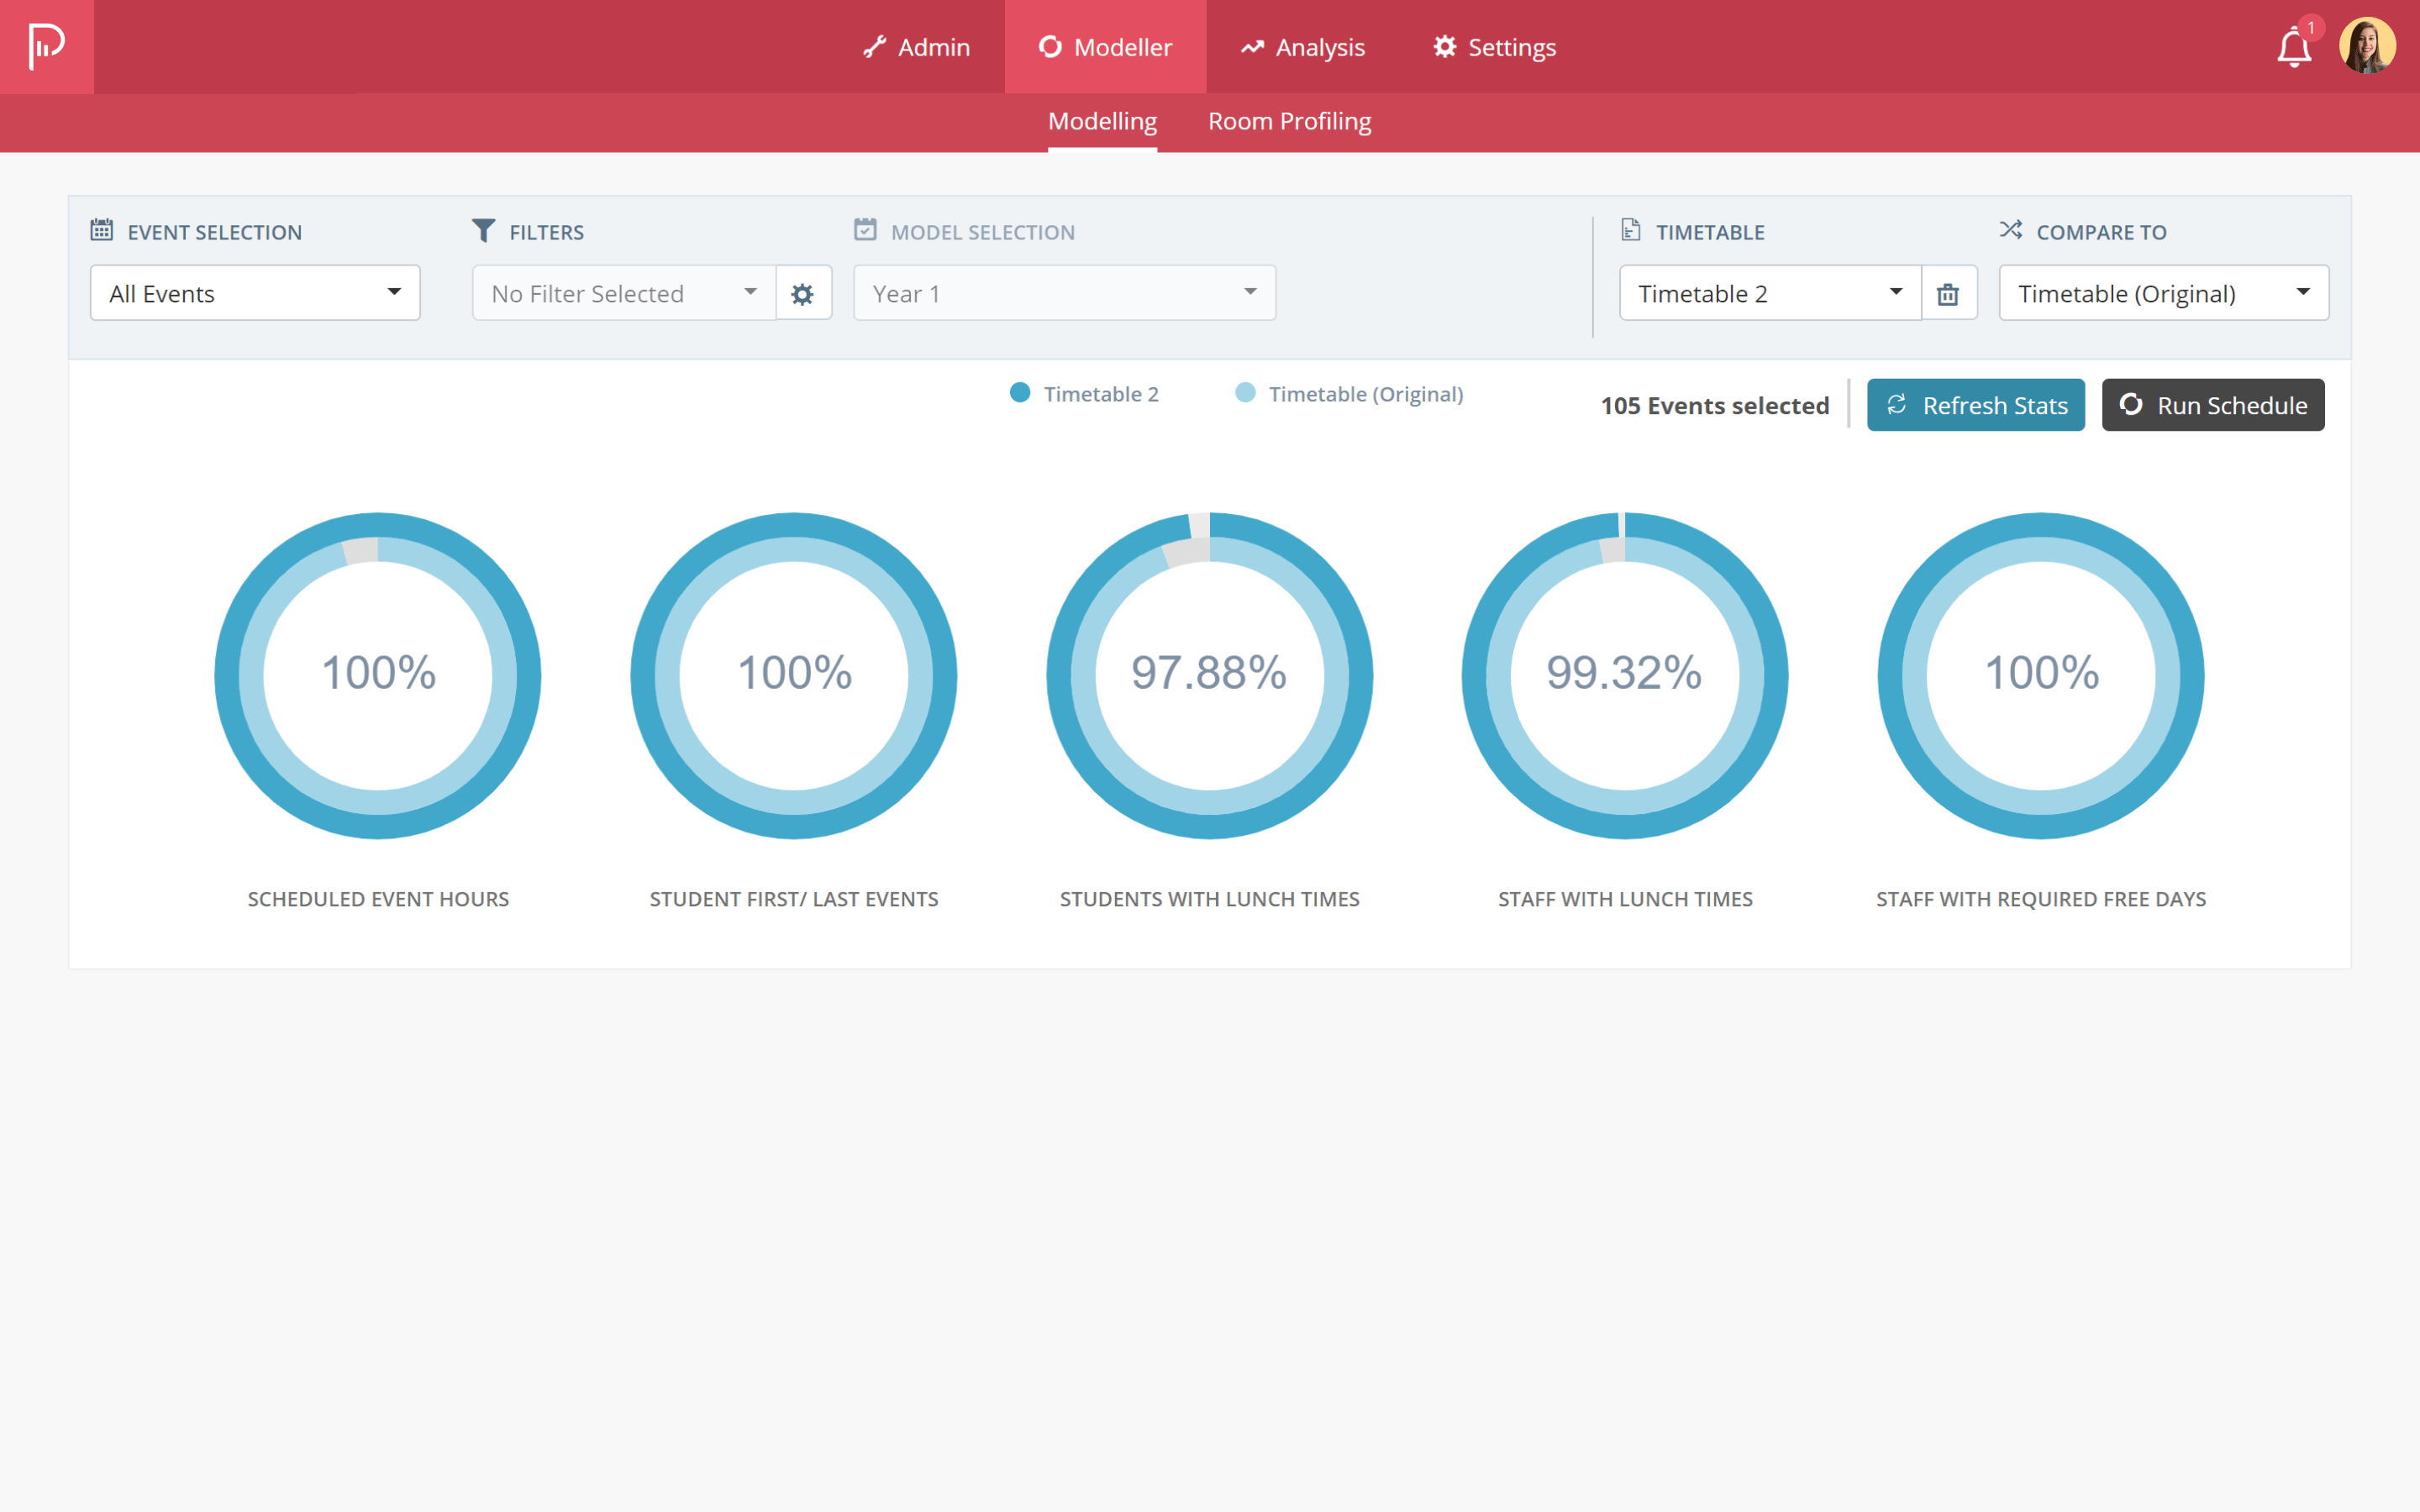Switch to the Room Profiling tab
The width and height of the screenshot is (2420, 1512).
[1289, 122]
